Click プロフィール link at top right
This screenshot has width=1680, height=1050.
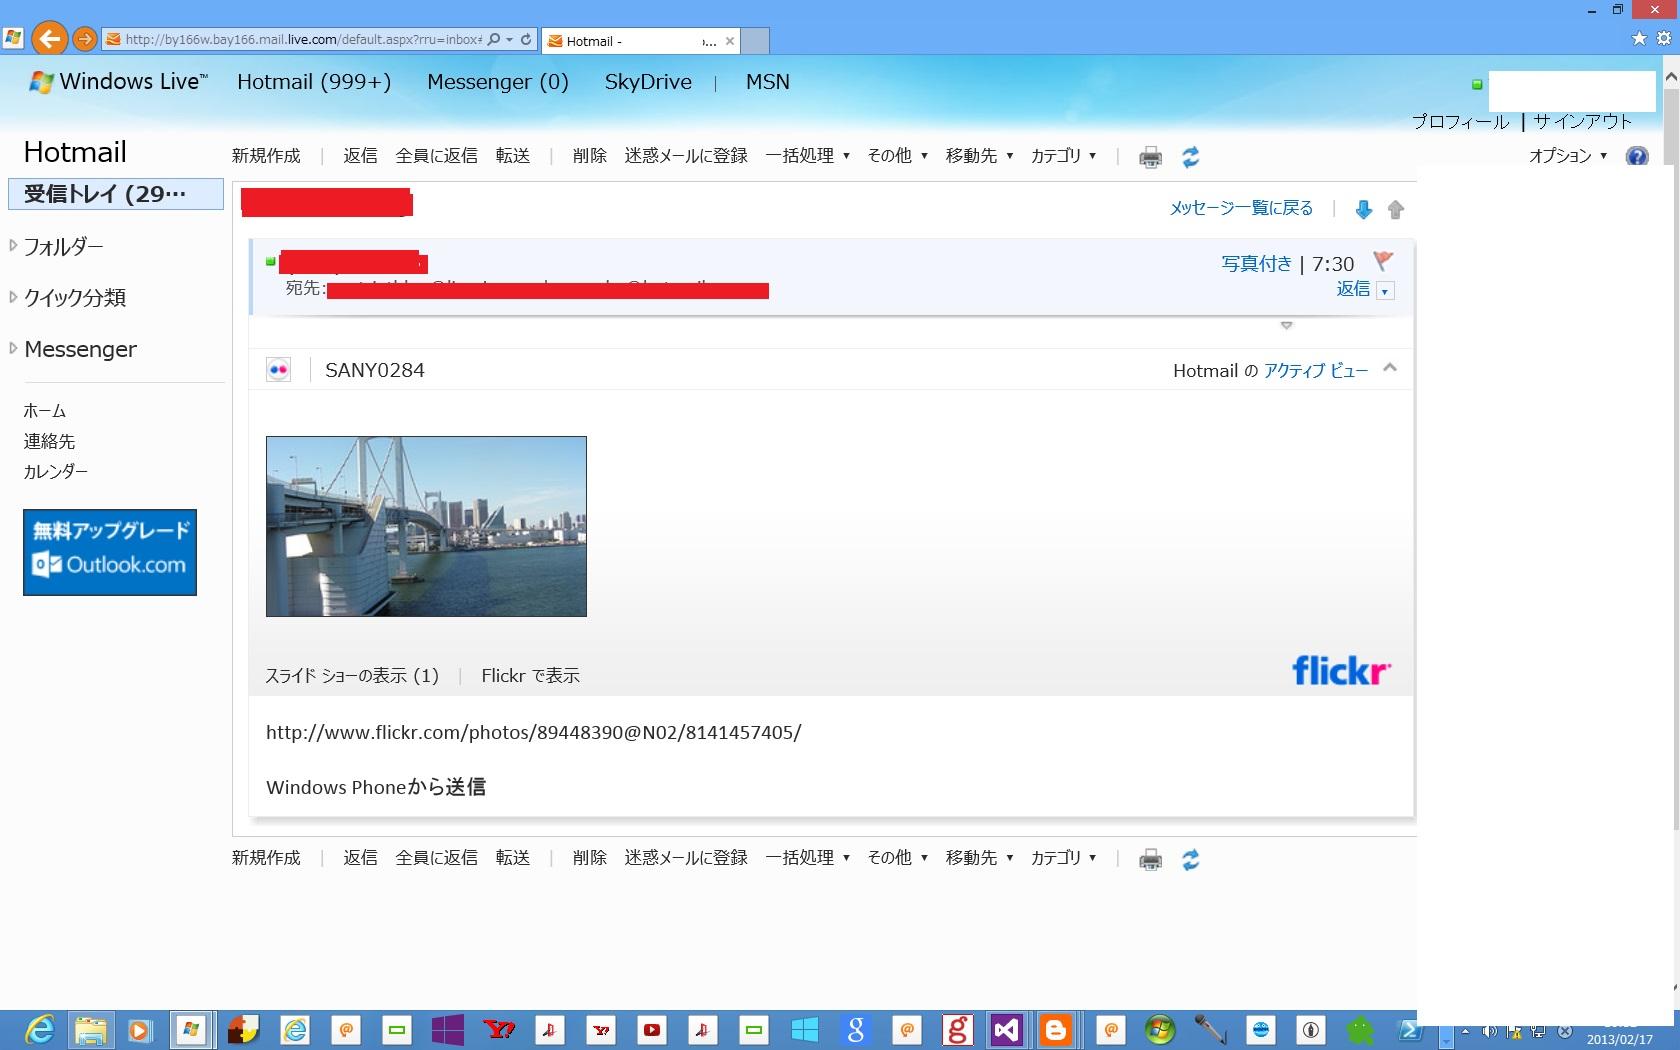pyautogui.click(x=1460, y=122)
